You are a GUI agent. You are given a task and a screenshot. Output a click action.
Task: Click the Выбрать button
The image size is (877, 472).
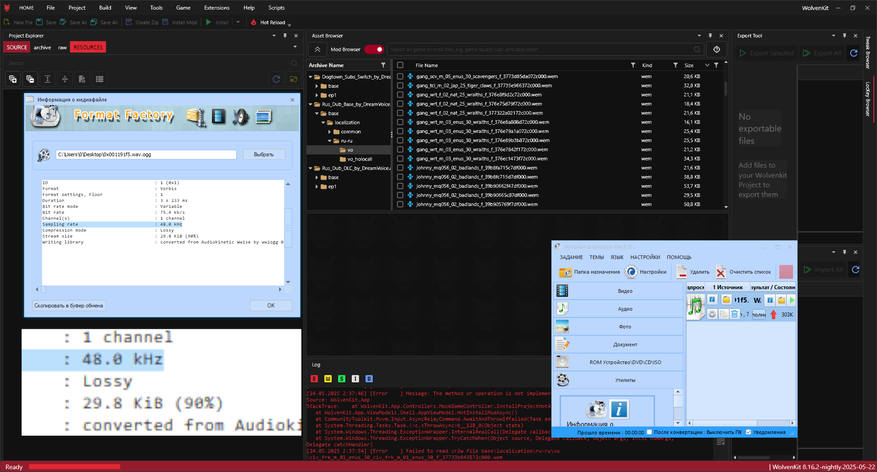tap(263, 155)
